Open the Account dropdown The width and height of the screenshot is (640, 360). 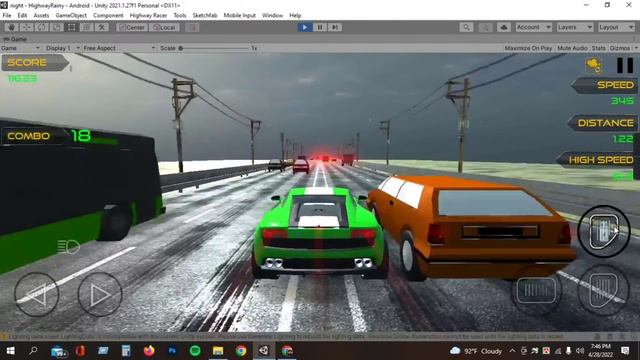point(533,27)
